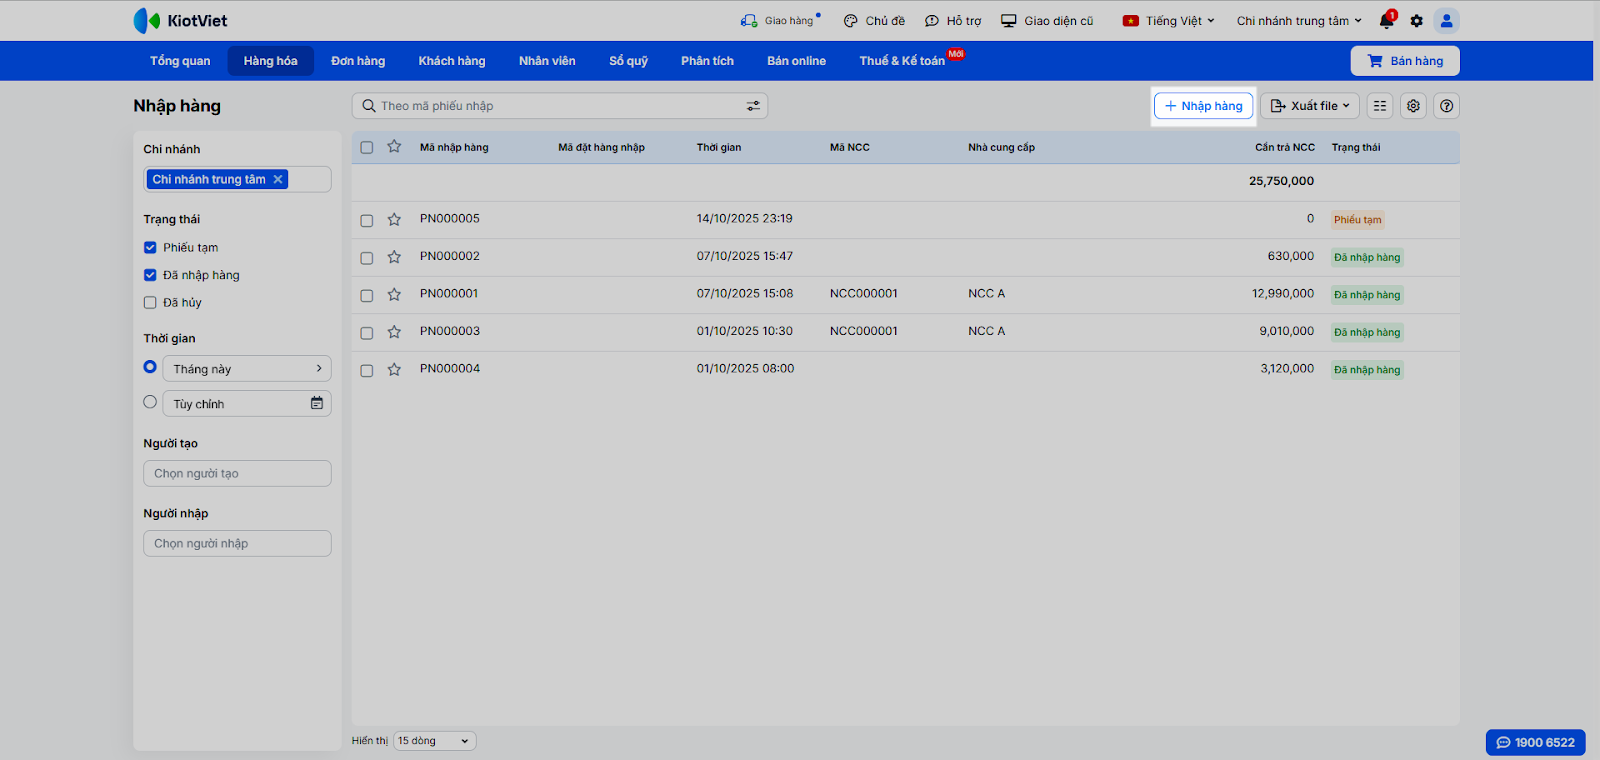Viewport: 1600px width, 760px height.
Task: Expand the Xuất file dropdown
Action: coord(1309,106)
